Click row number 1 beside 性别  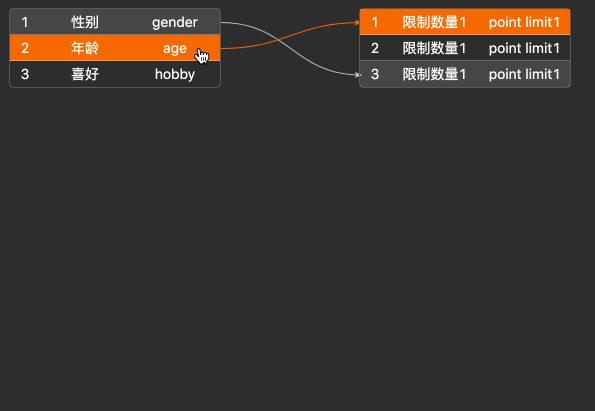25,22
